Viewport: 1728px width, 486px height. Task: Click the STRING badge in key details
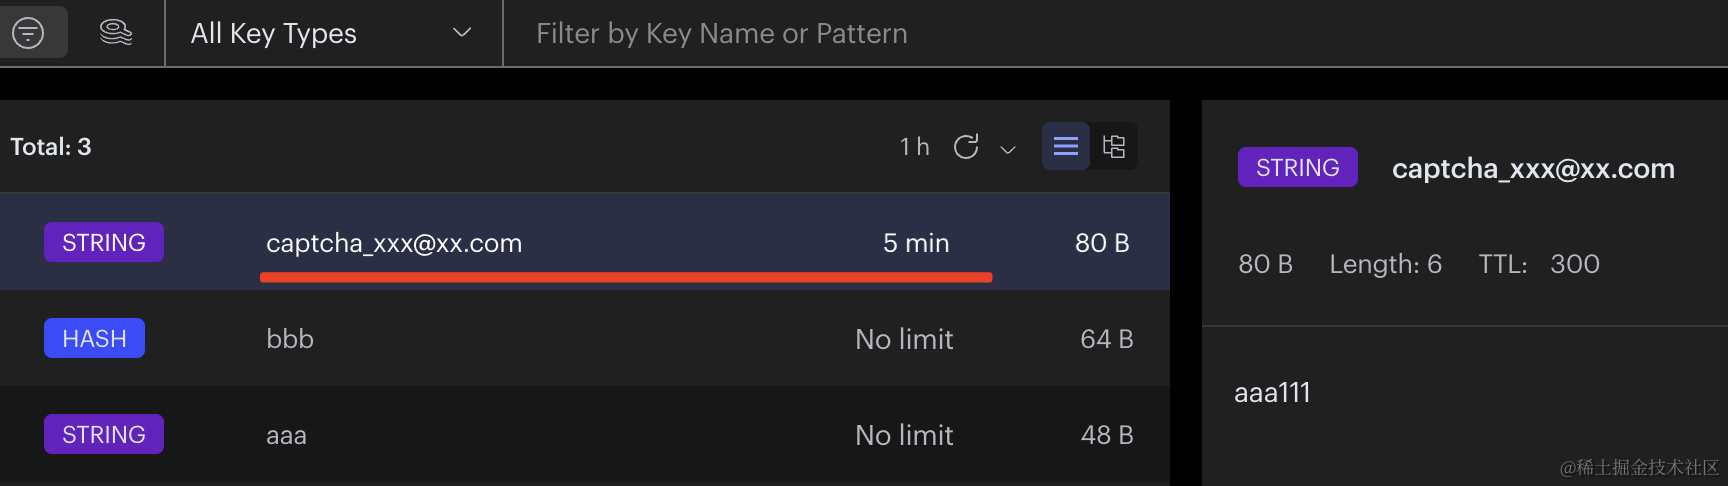click(1297, 167)
